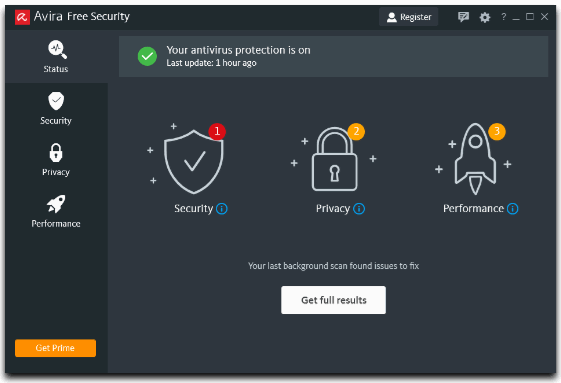The height and width of the screenshot is (383, 561).
Task: Open the Status section in sidebar
Action: tap(56, 57)
